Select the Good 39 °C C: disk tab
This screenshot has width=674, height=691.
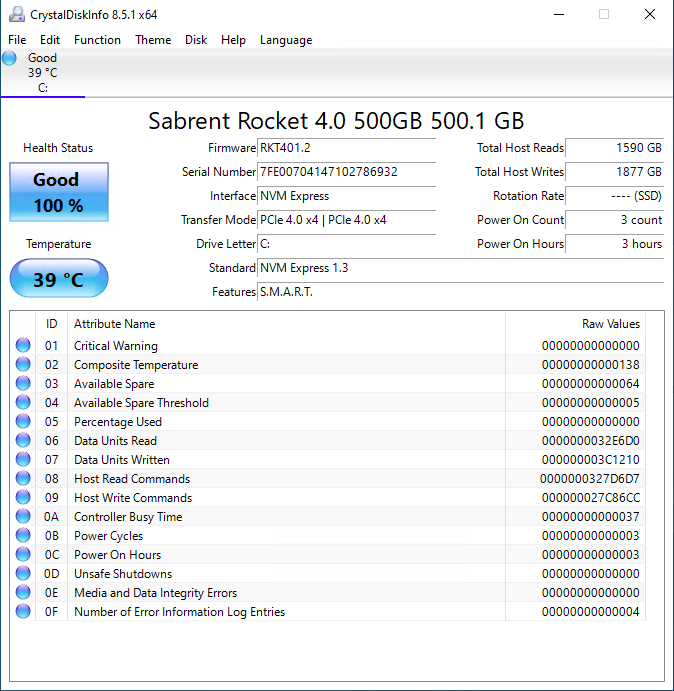coord(42,73)
